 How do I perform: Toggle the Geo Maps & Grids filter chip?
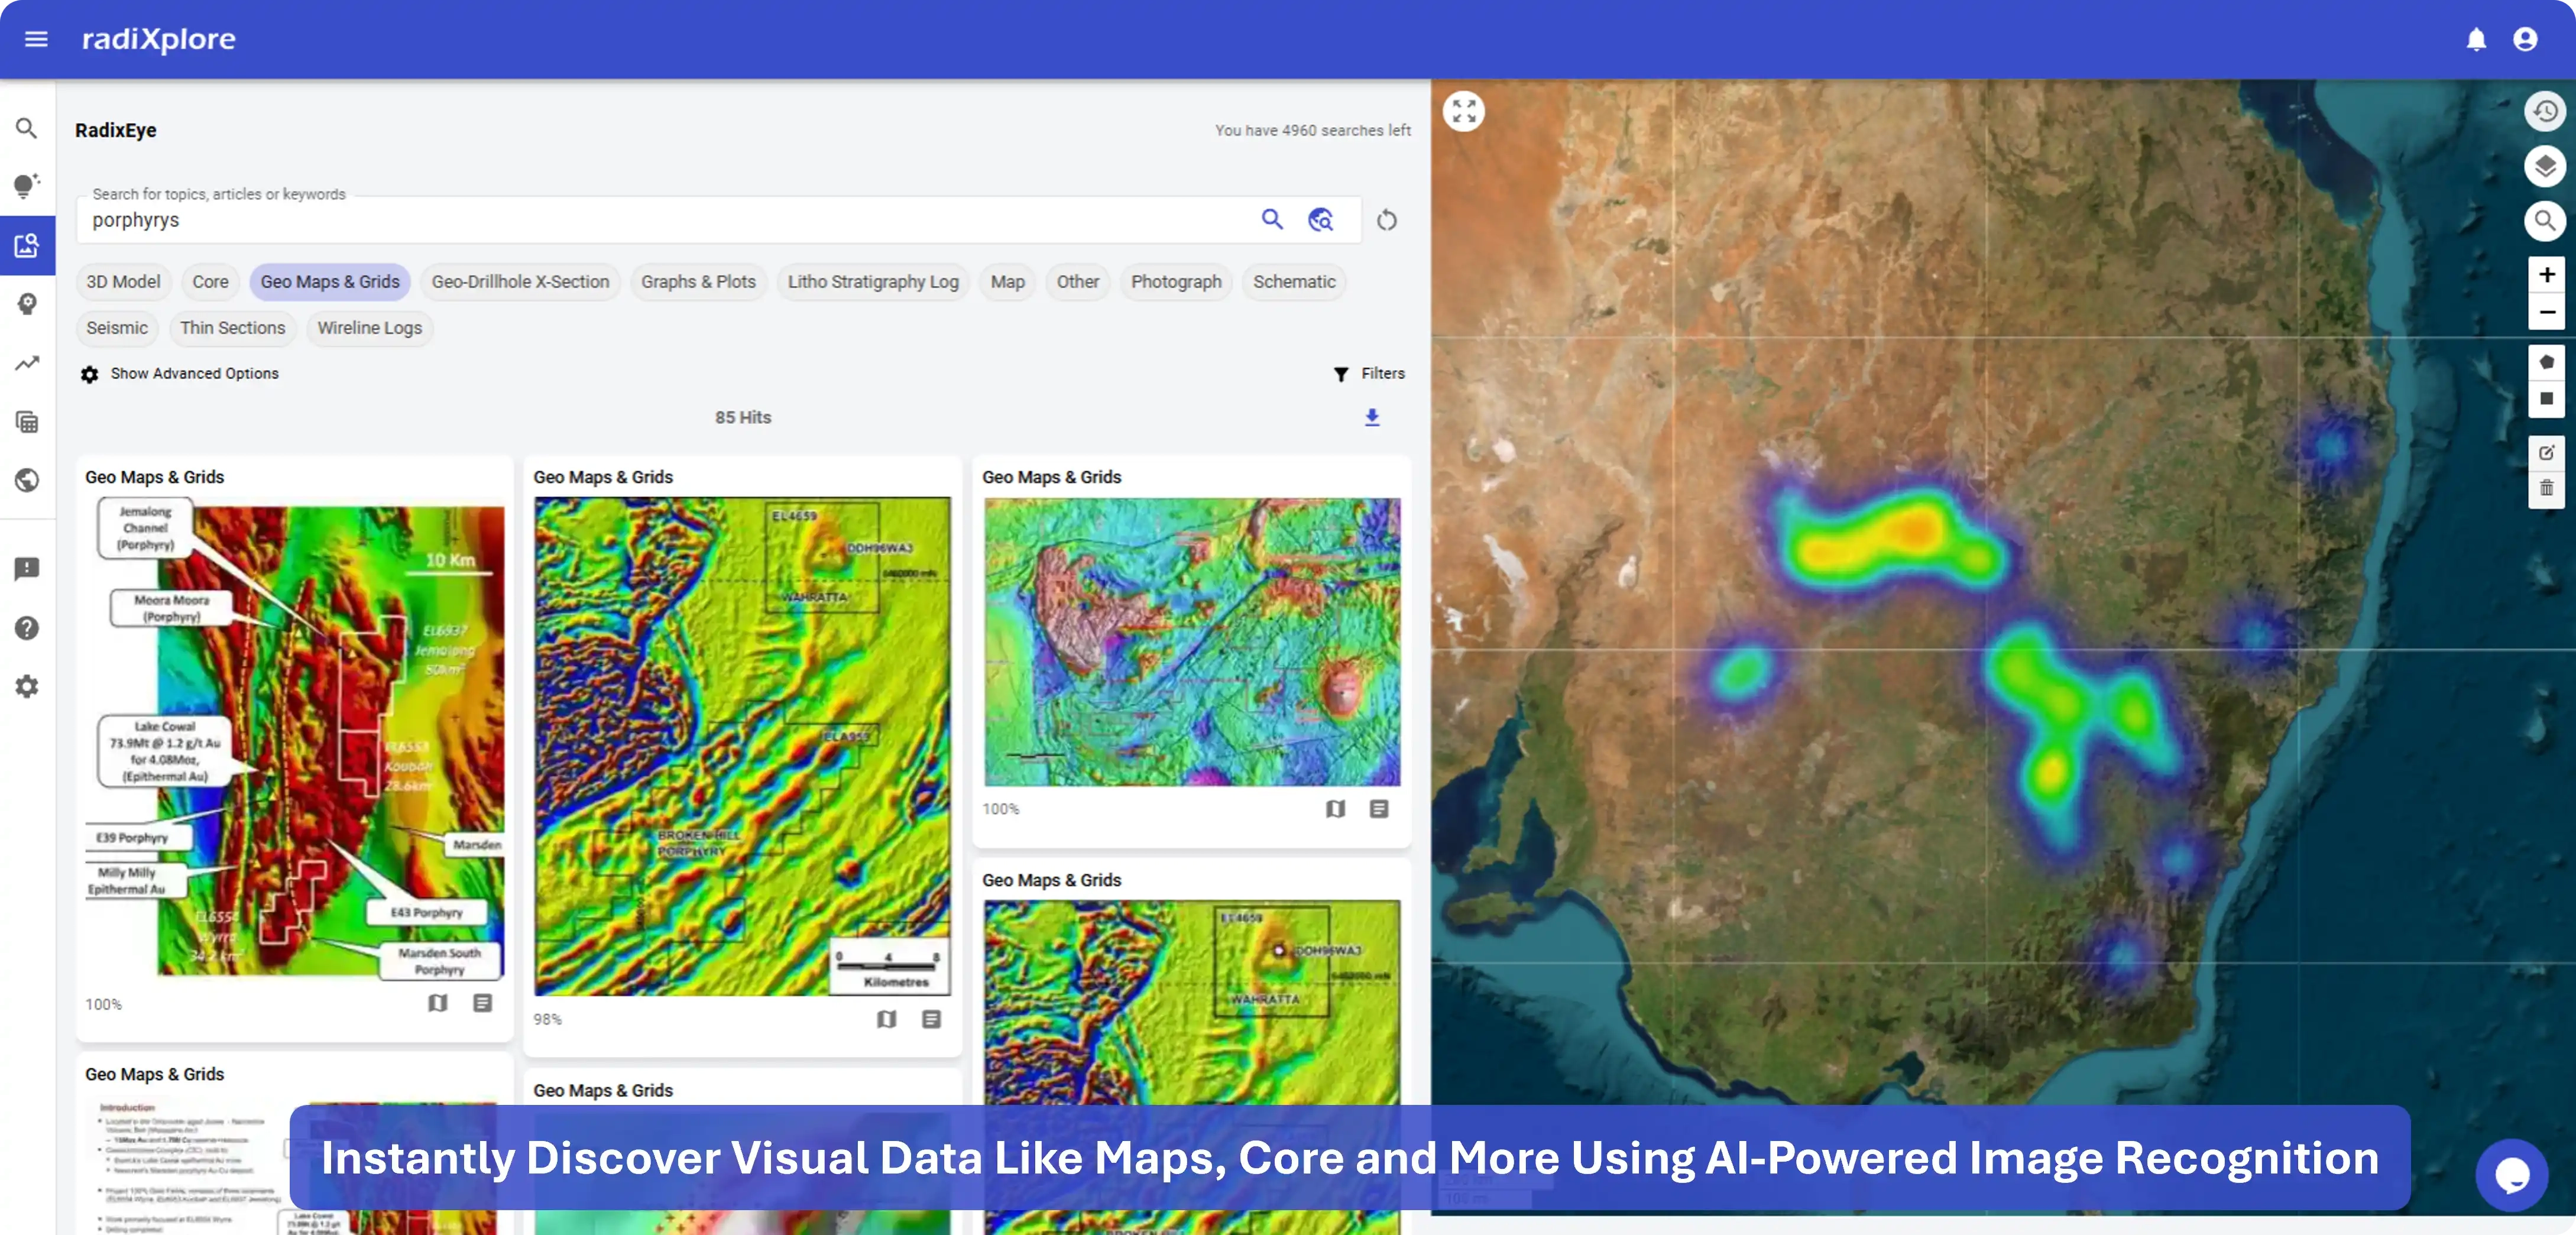click(330, 282)
